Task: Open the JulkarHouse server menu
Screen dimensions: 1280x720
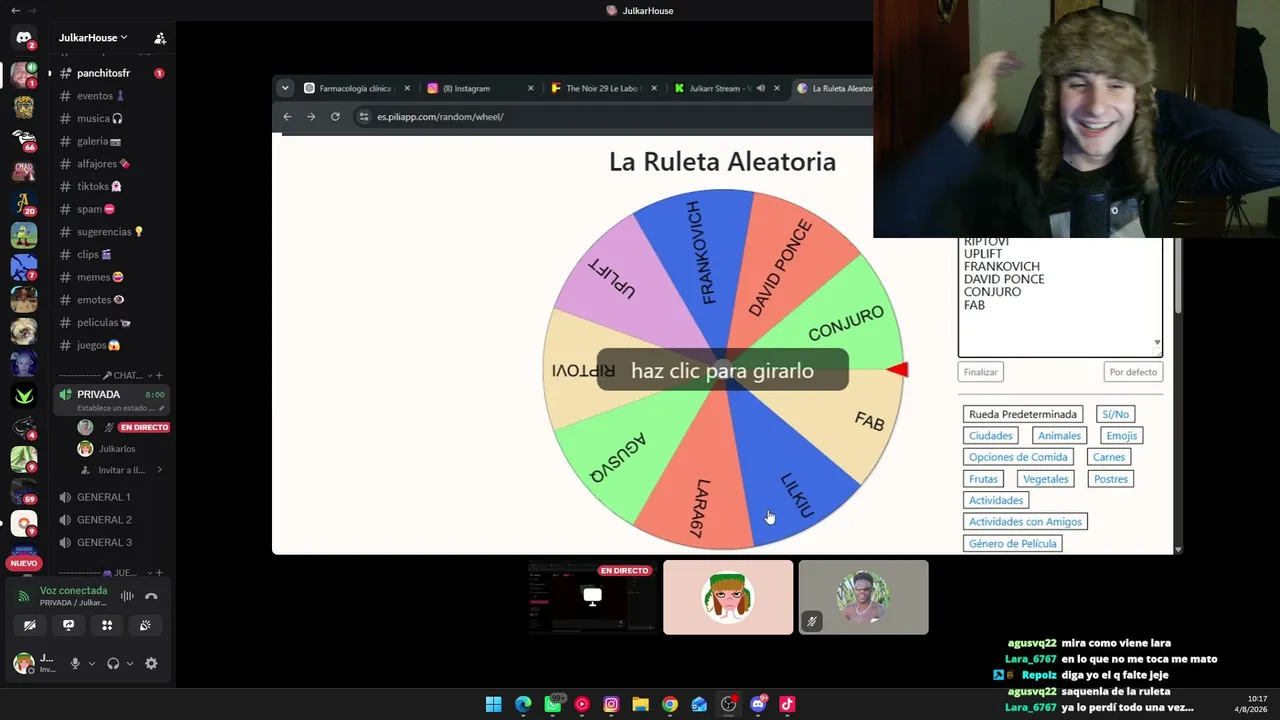Action: 93,38
